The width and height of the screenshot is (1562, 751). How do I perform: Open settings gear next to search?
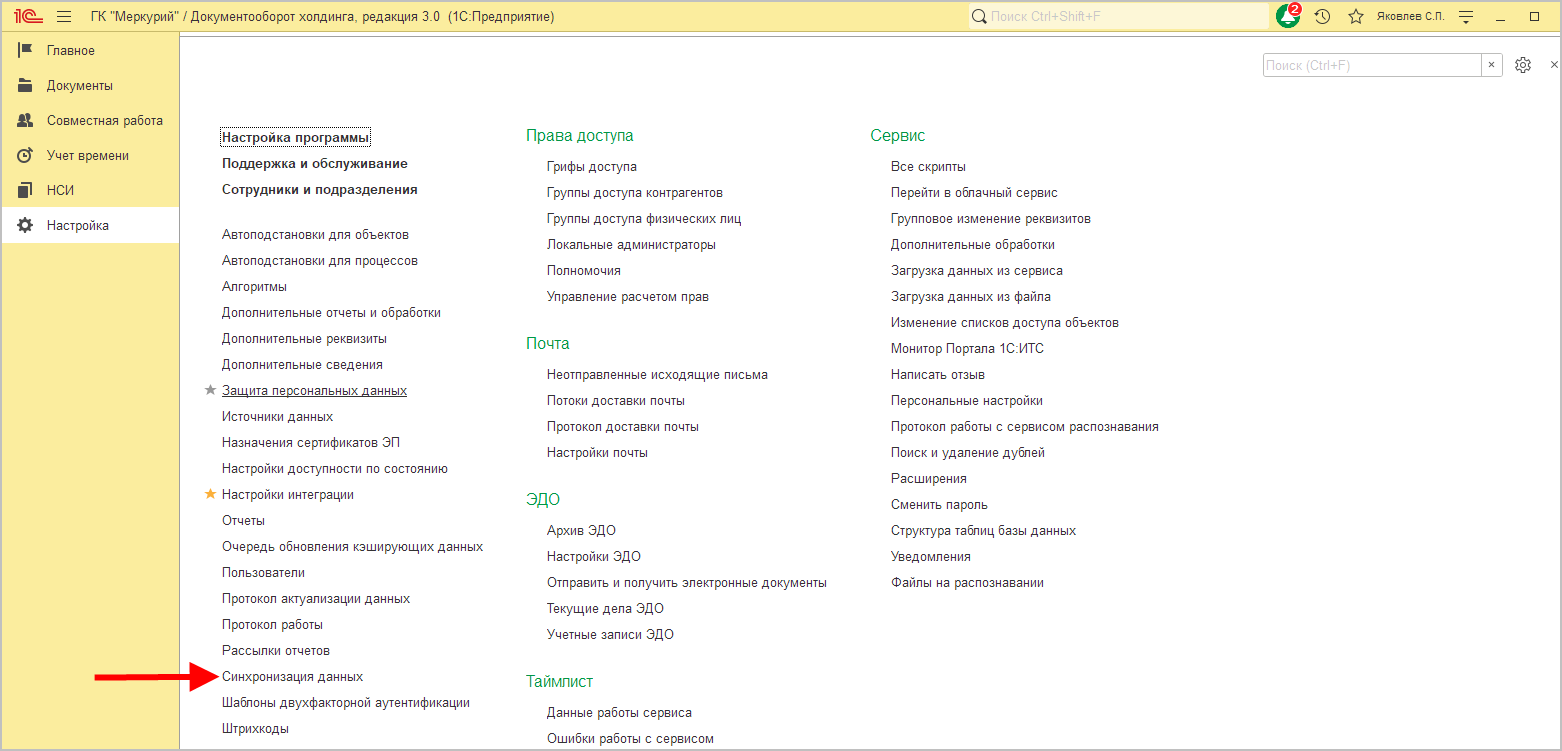coord(1522,65)
